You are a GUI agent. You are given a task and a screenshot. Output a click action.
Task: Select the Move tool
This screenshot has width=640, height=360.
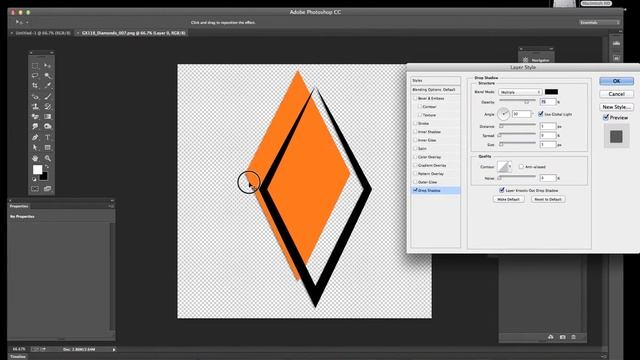(48, 66)
